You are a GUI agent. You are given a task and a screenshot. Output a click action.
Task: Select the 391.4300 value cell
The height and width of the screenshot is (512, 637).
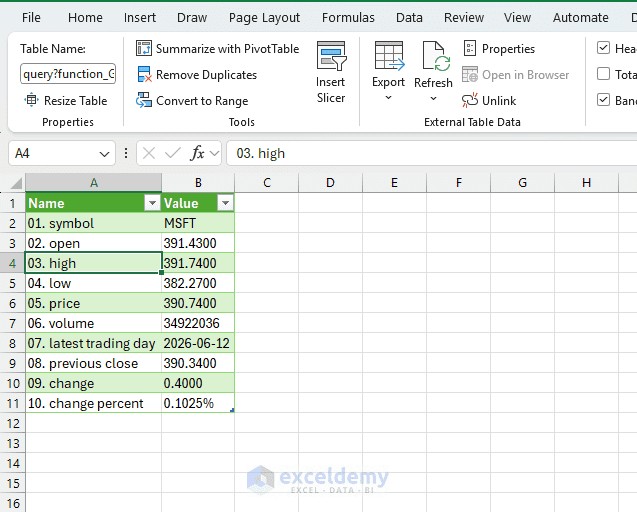click(x=198, y=243)
